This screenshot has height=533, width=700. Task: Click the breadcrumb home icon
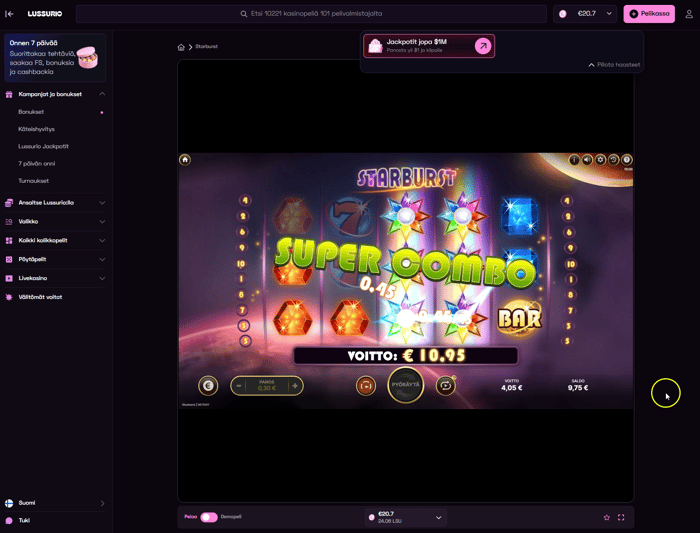181,47
